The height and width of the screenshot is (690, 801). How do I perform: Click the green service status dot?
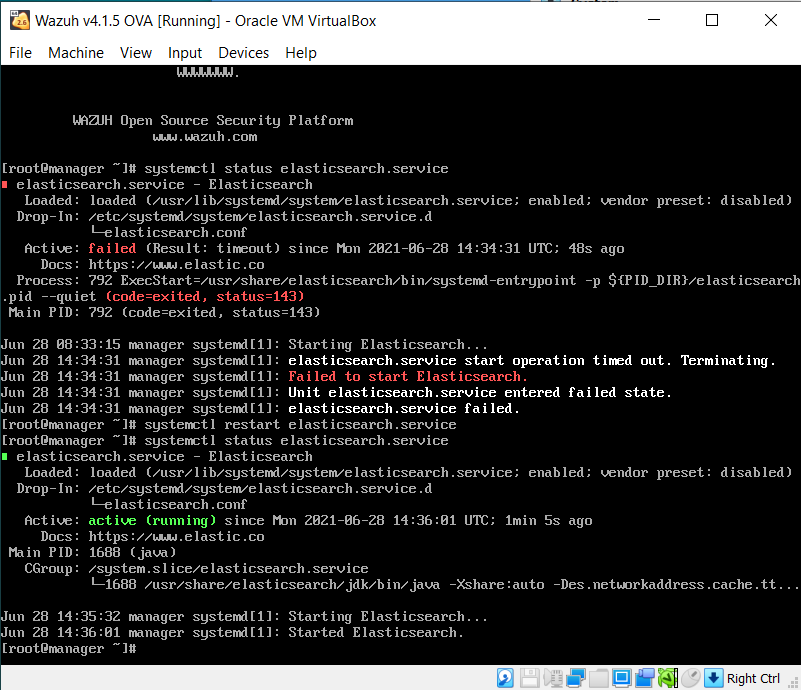coord(5,457)
